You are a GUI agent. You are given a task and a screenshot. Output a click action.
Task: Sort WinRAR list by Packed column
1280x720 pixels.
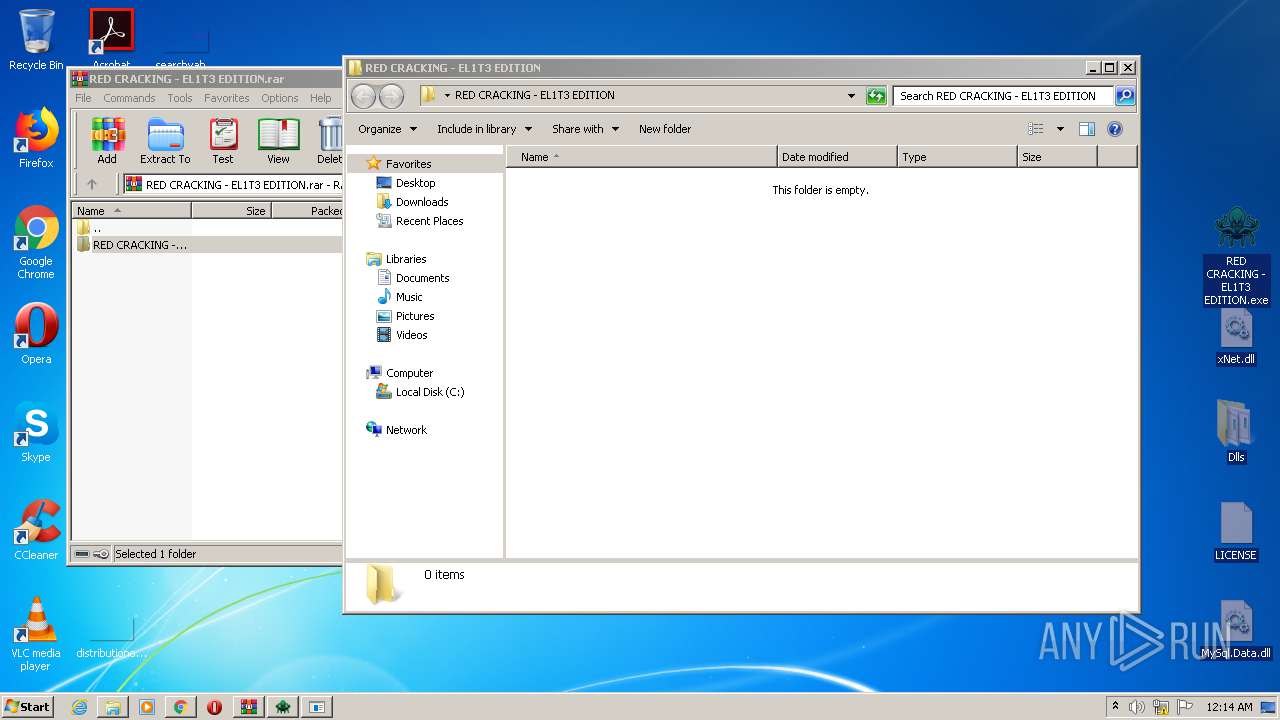[307, 210]
